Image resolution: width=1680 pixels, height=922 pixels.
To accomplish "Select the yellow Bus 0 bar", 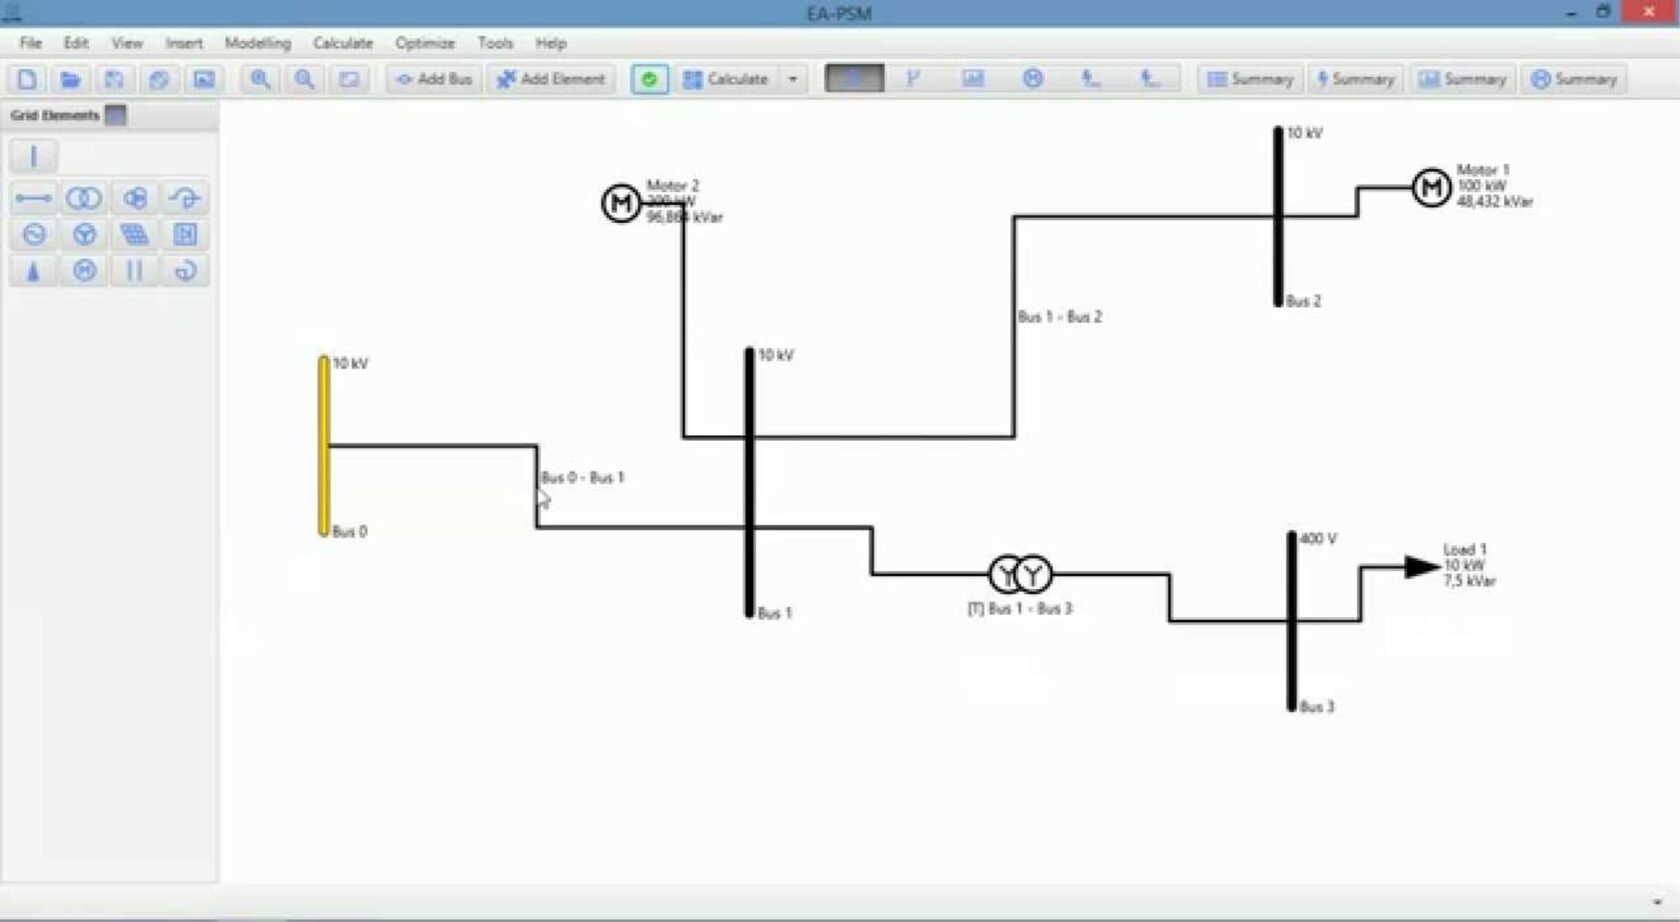I will tap(324, 445).
